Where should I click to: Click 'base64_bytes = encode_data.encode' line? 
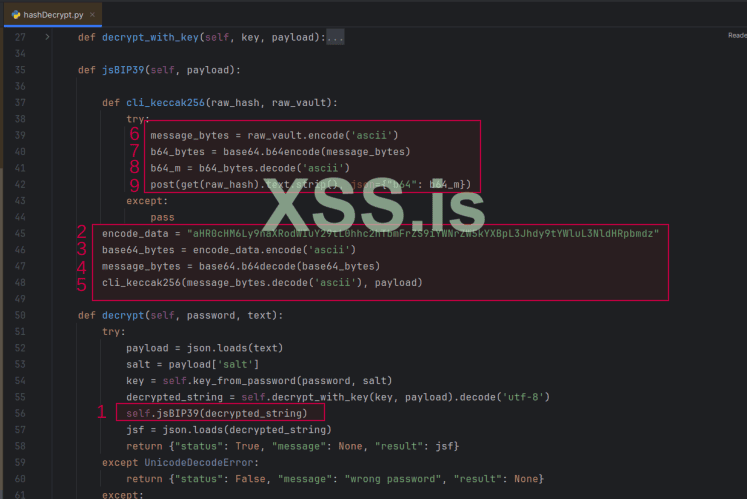click(x=229, y=250)
